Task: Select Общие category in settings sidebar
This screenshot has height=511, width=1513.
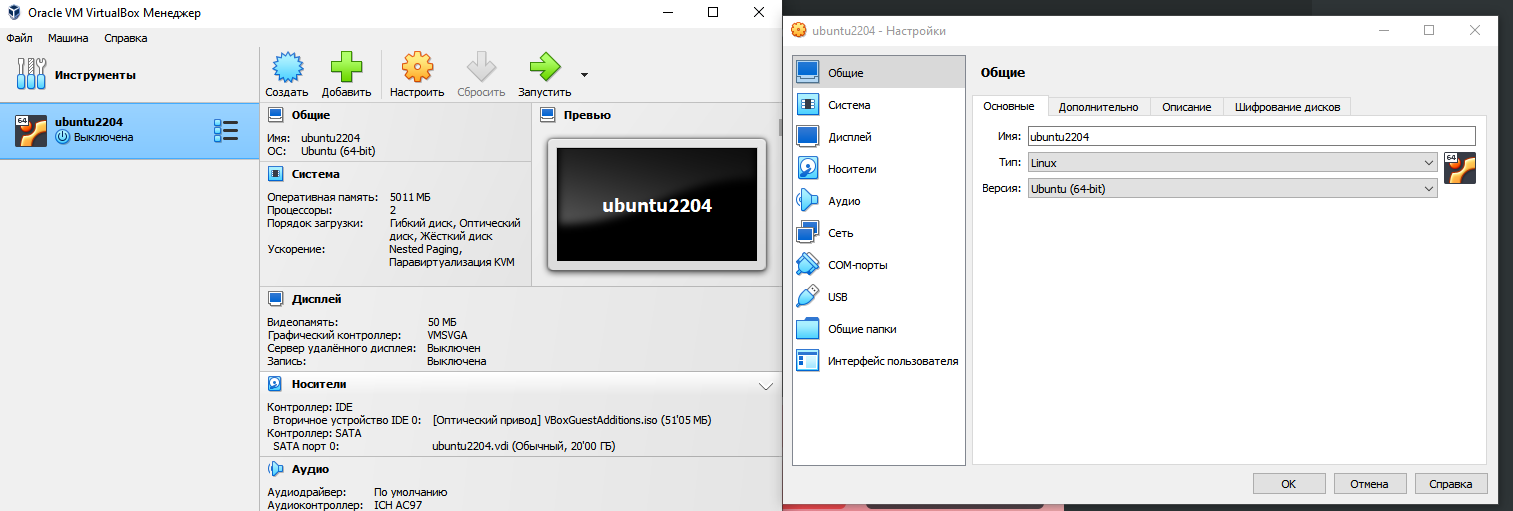Action: (880, 73)
